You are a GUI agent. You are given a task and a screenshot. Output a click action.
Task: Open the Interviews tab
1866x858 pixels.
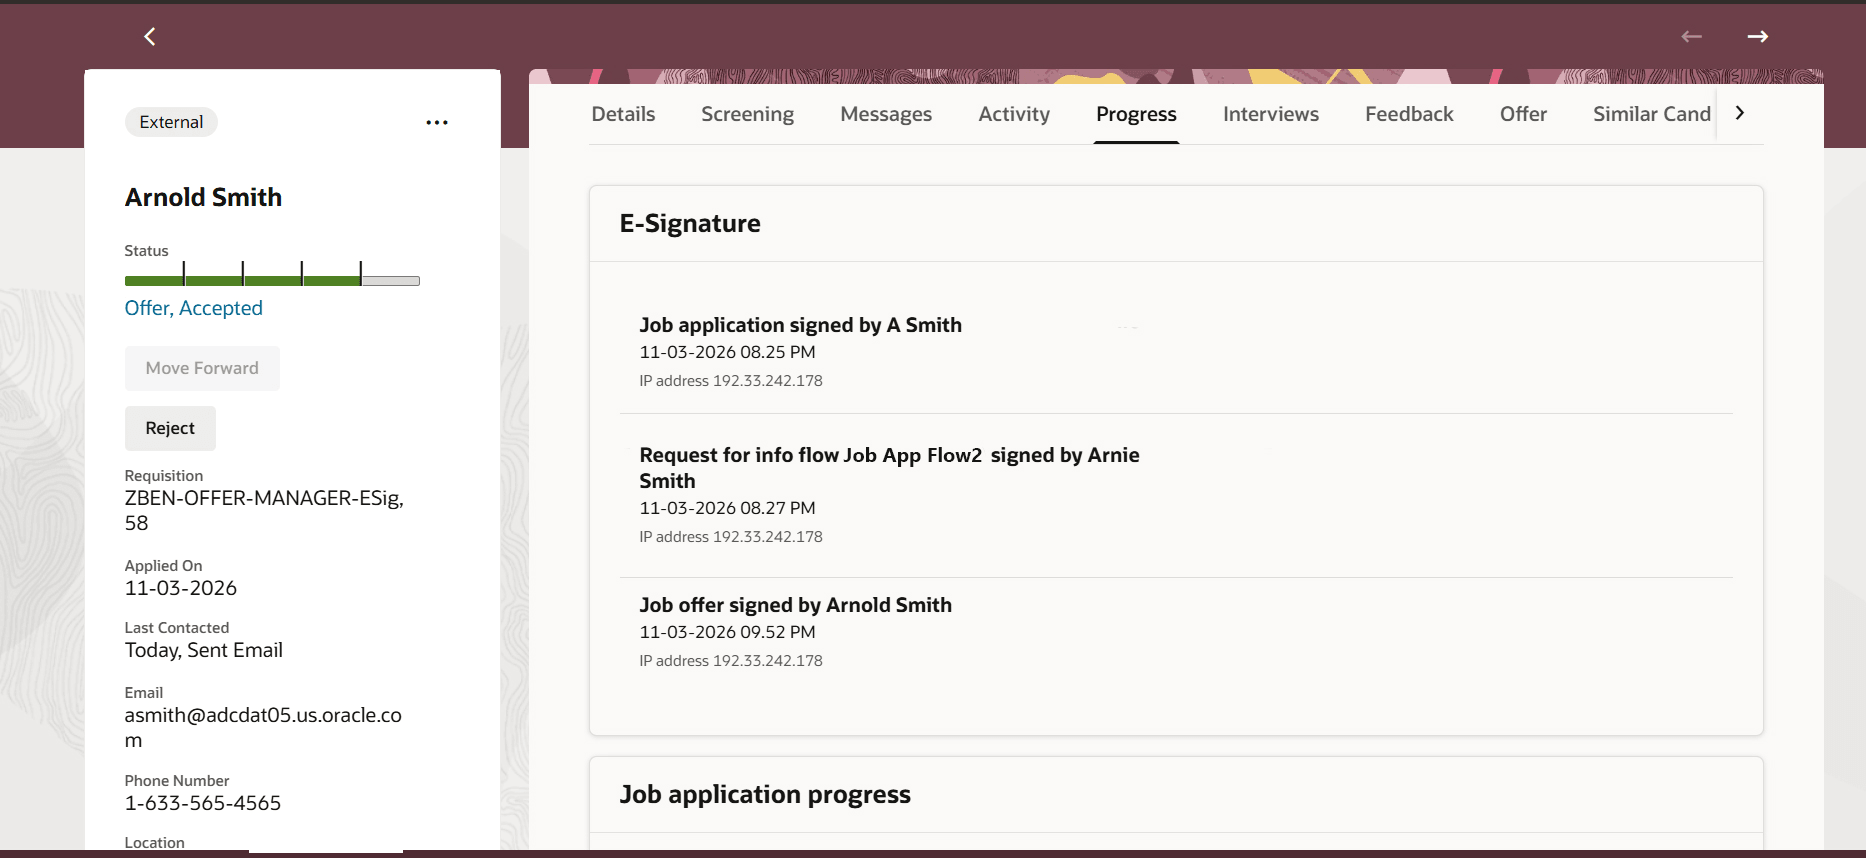(x=1271, y=114)
